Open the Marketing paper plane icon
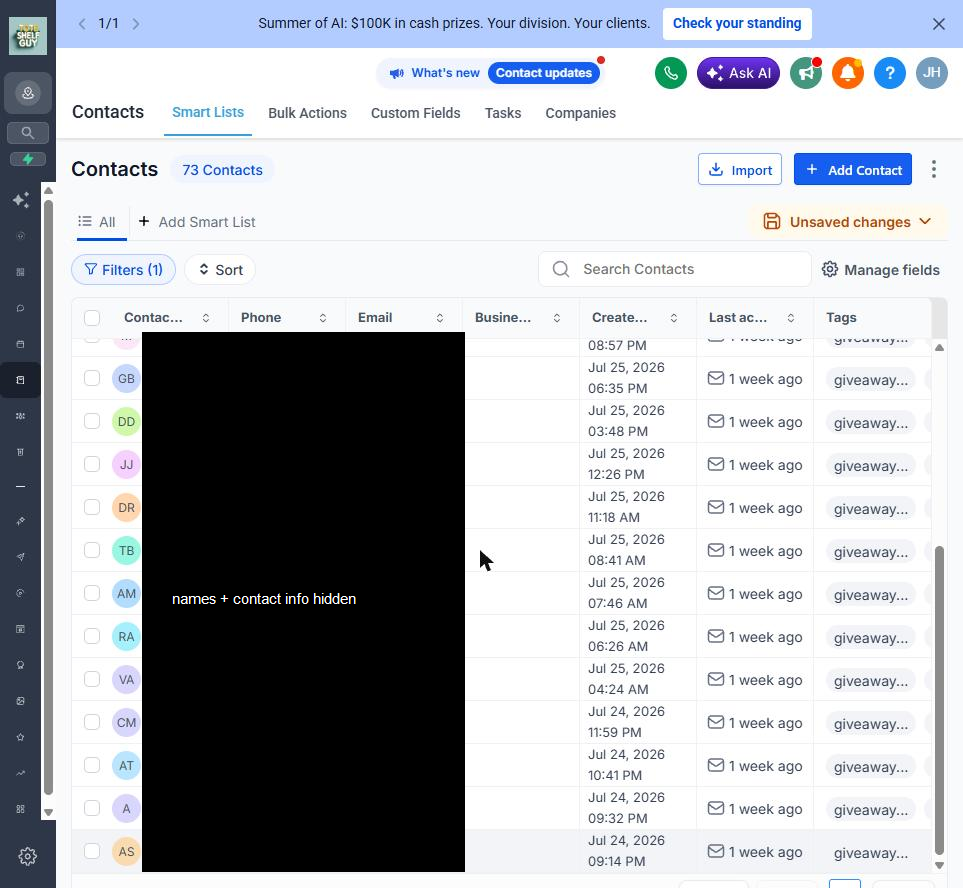The height and width of the screenshot is (888, 963). [20, 557]
